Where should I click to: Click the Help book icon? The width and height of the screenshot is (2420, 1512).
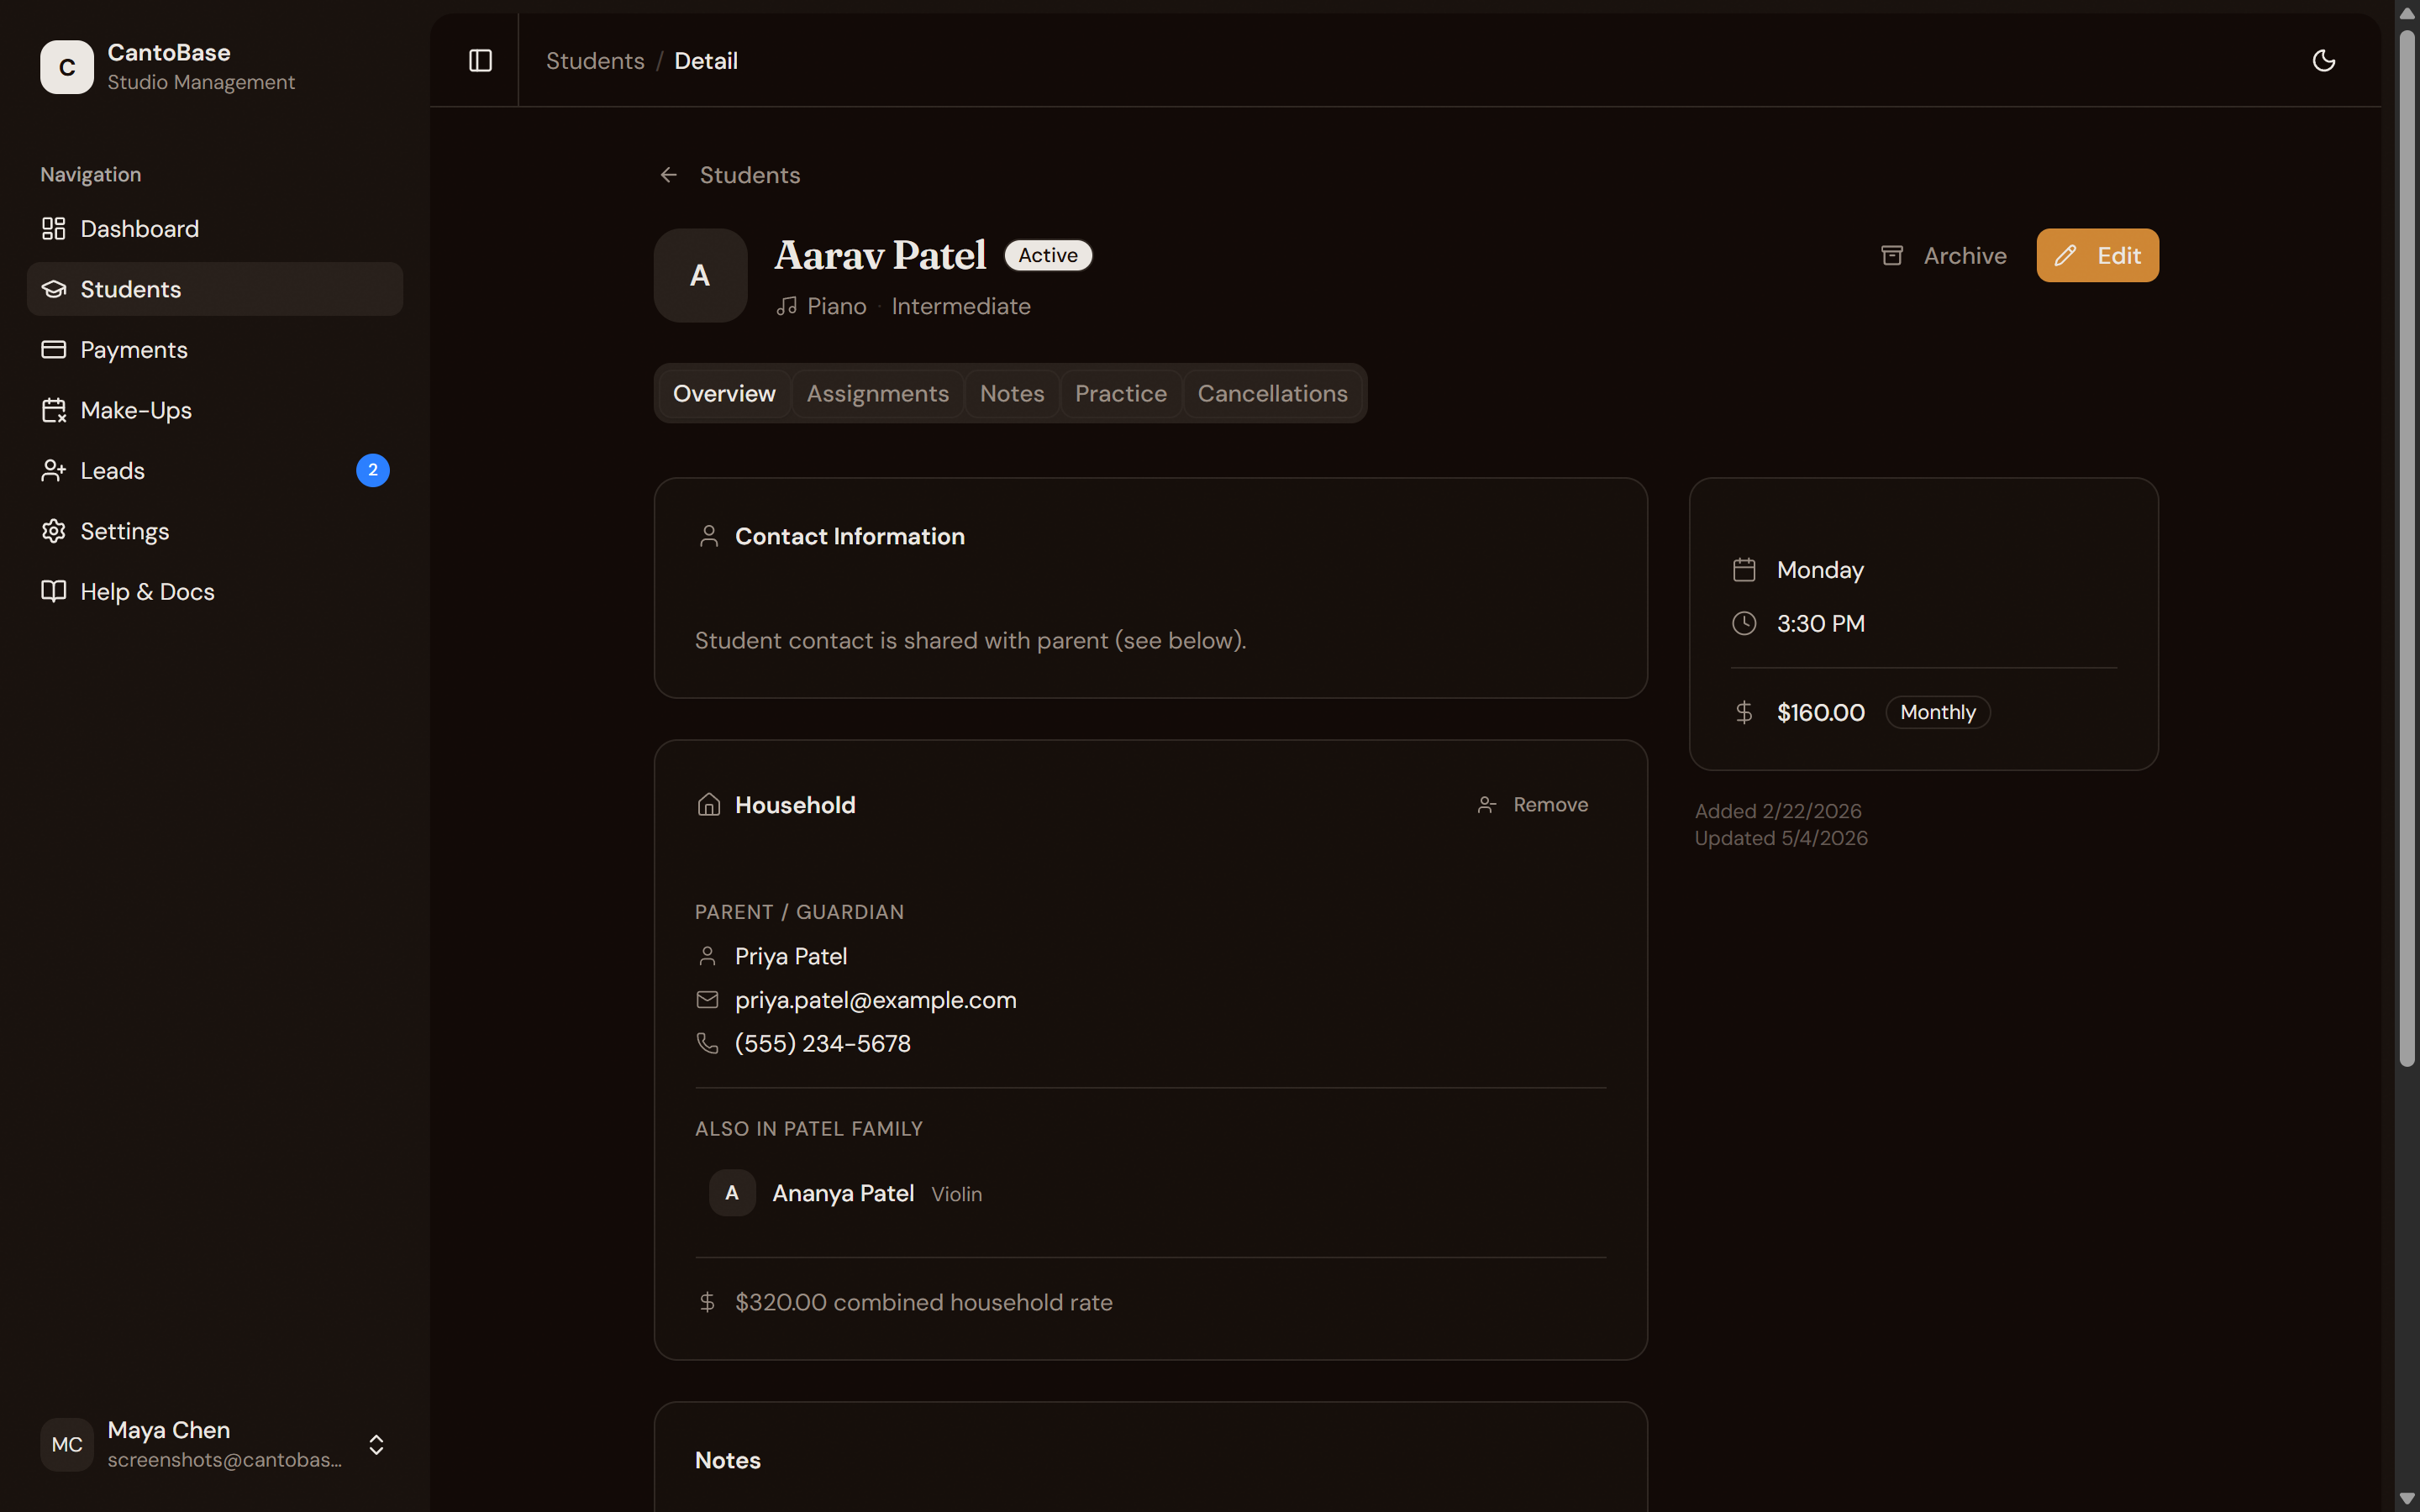(x=54, y=591)
